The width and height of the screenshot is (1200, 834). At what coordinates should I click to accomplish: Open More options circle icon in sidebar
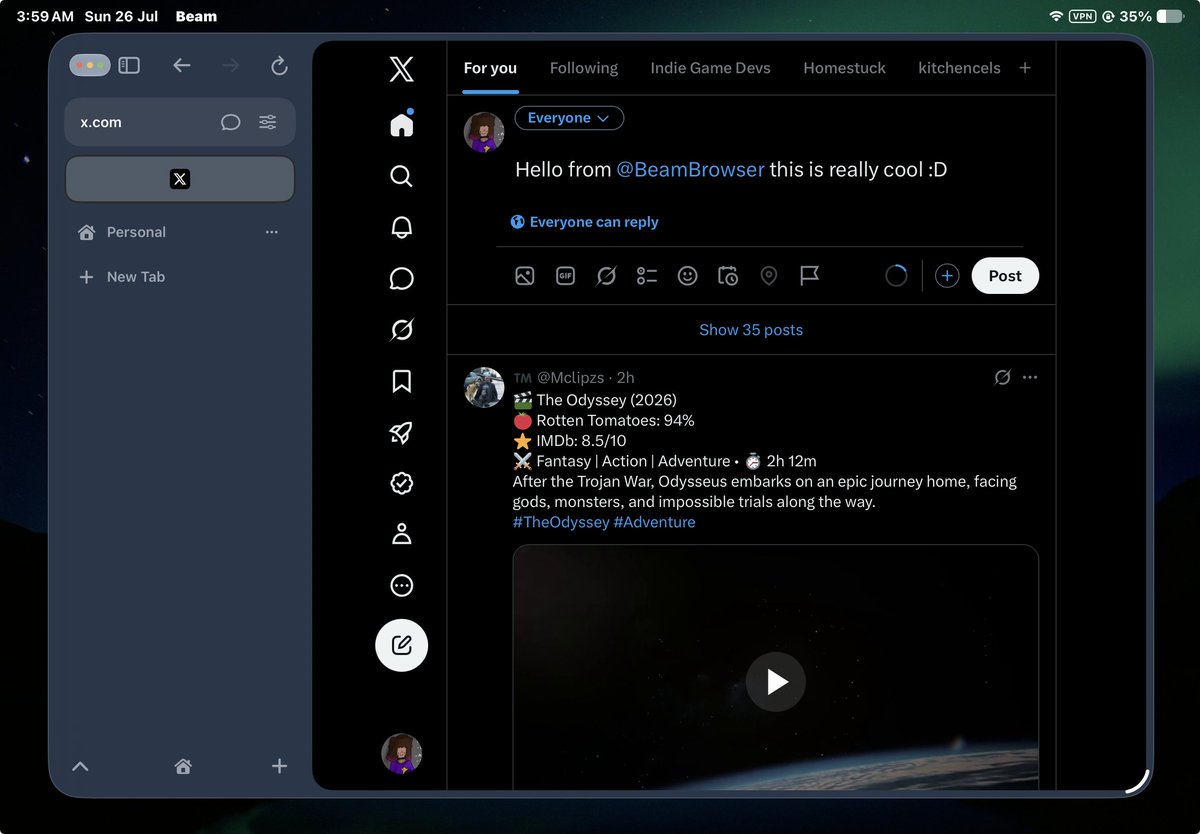(x=401, y=586)
